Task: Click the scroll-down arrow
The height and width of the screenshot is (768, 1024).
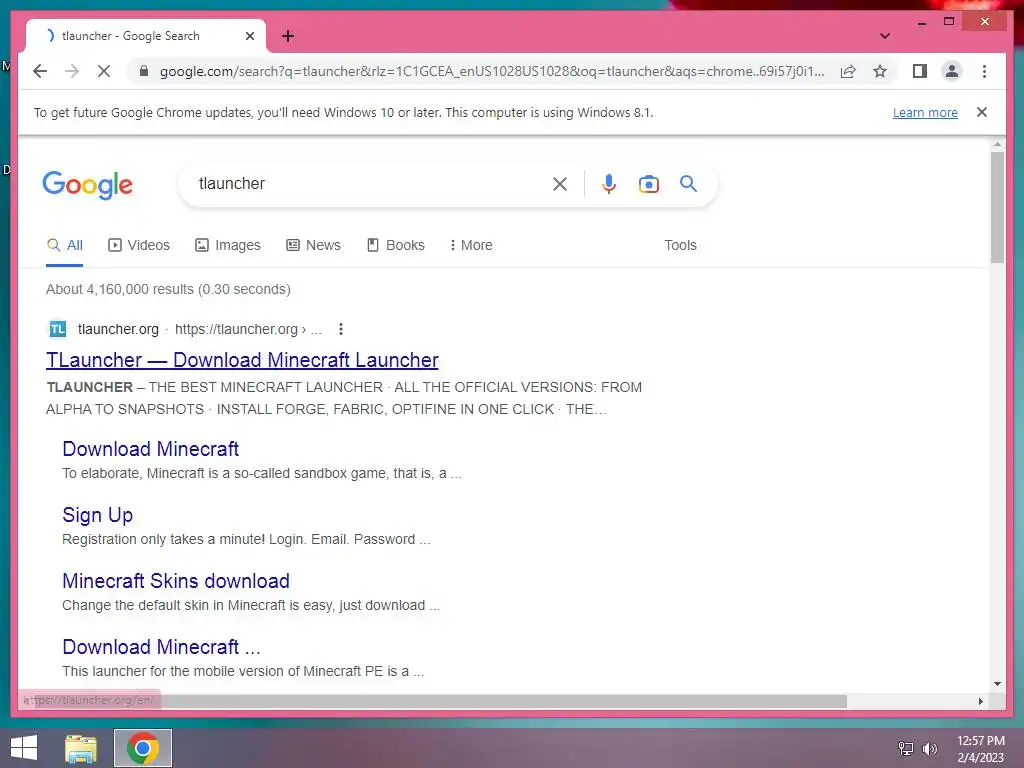Action: coord(997,684)
